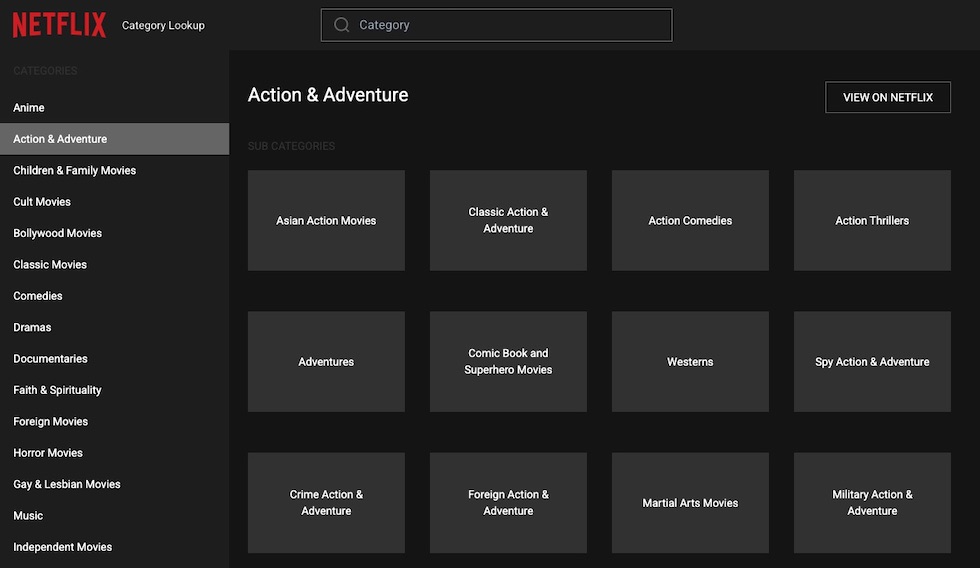Click the SUB CATEGORIES label

tap(291, 146)
